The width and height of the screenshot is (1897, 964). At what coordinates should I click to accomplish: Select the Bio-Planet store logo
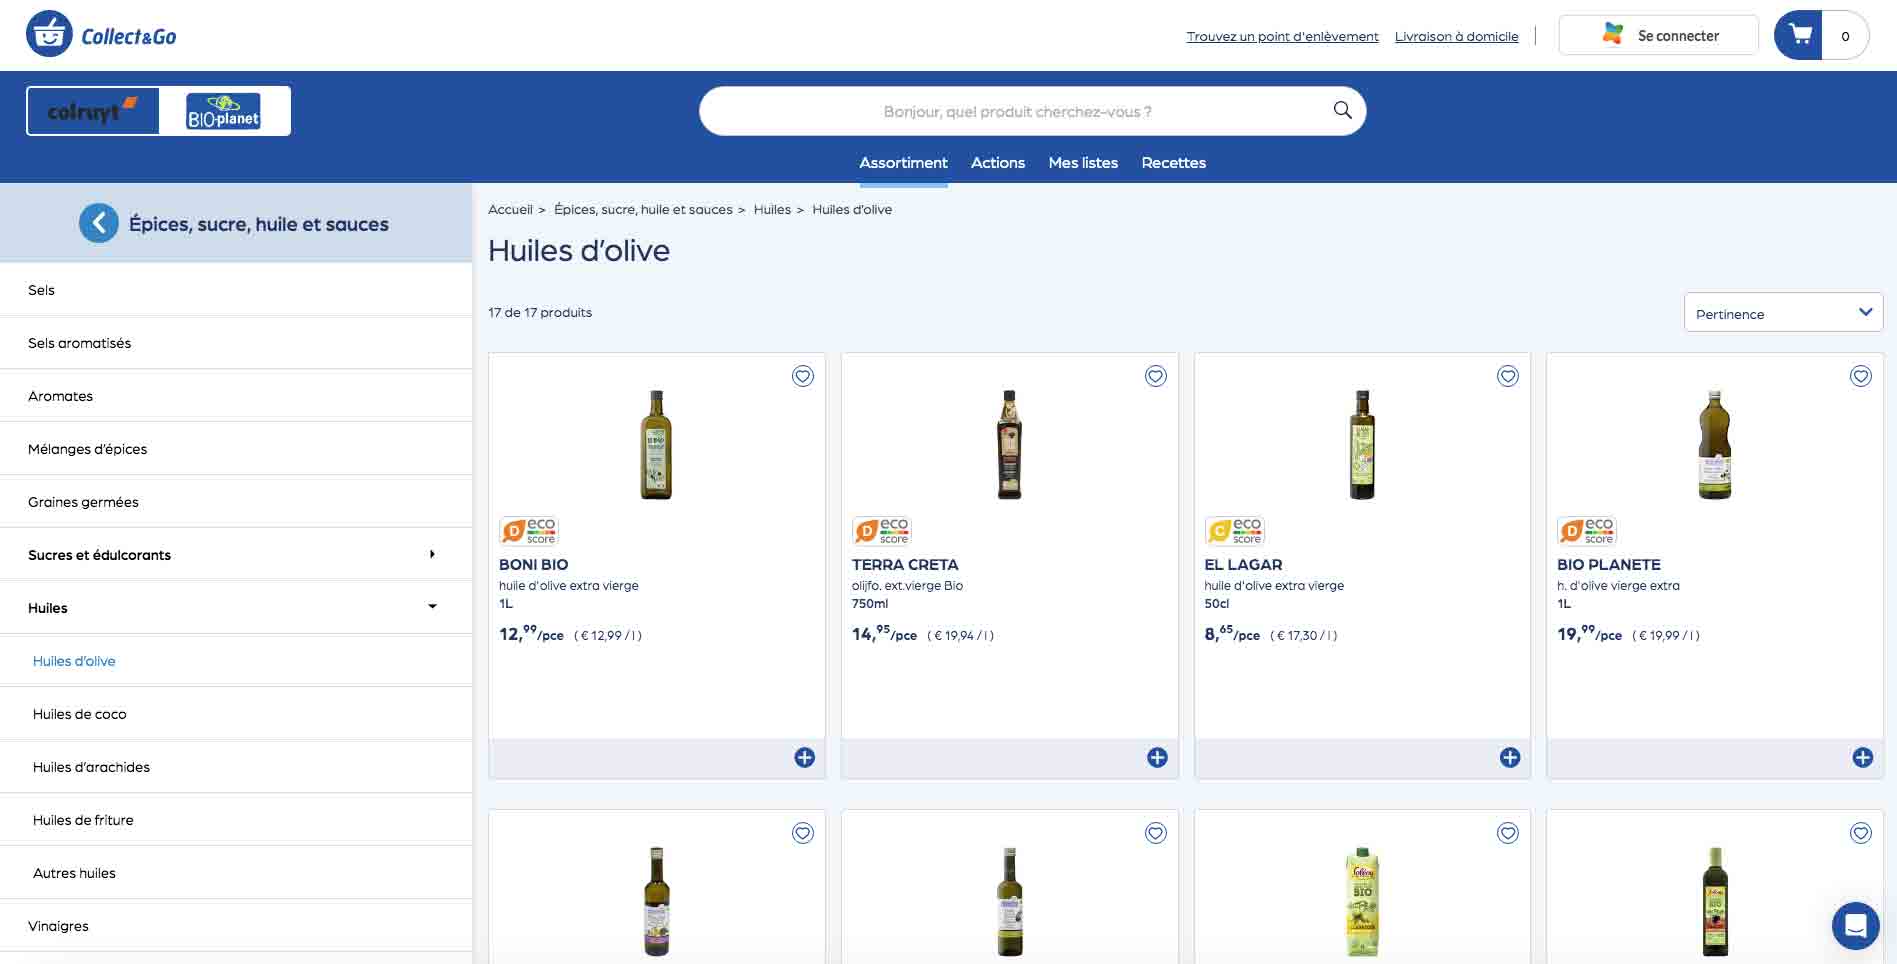[224, 111]
